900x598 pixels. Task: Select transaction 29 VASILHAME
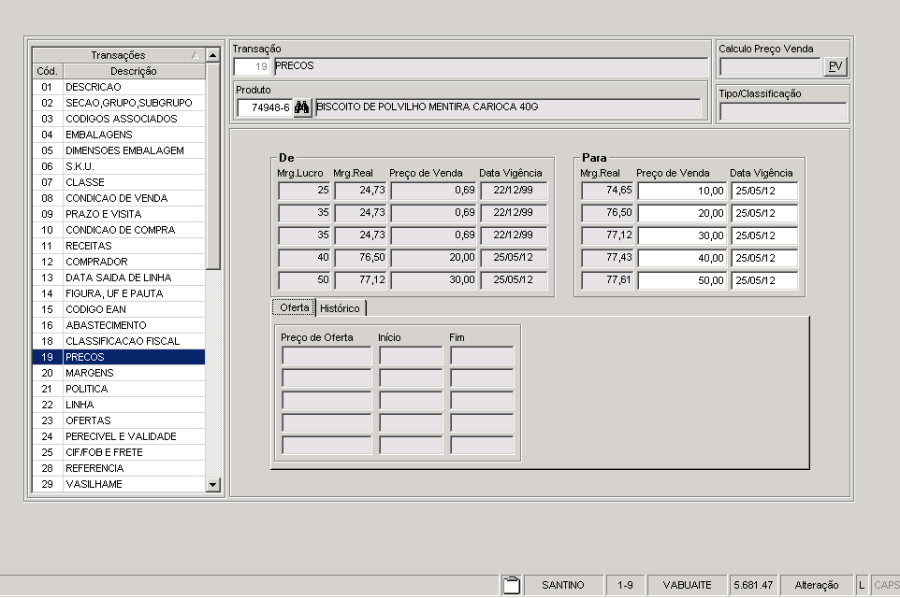pos(119,484)
